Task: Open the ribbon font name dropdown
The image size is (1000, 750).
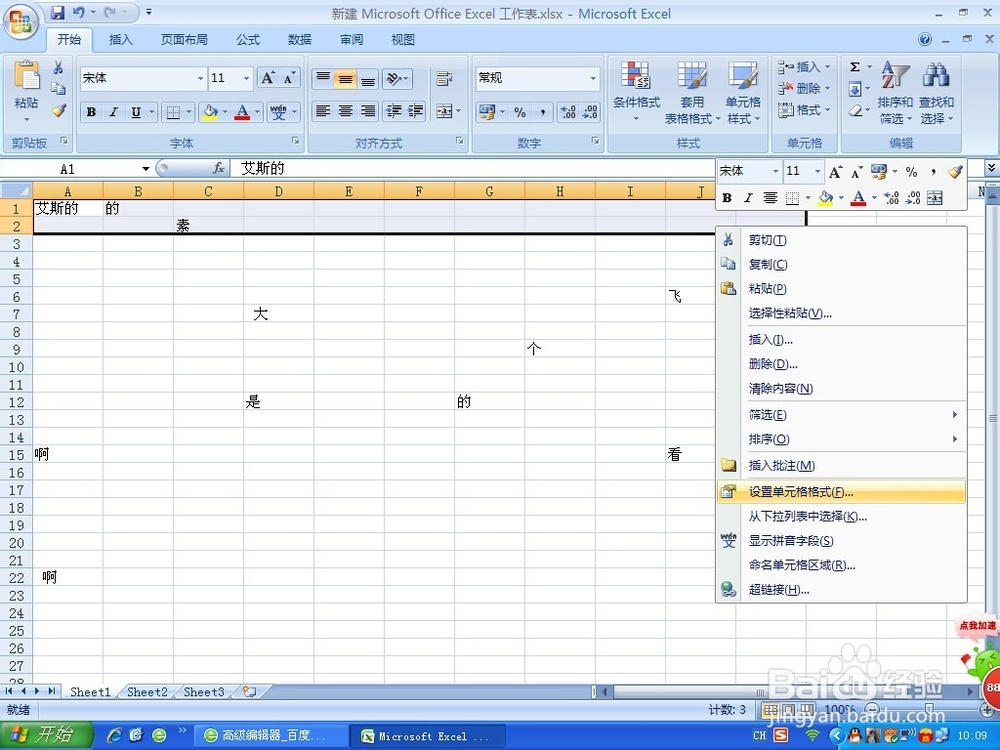Action: click(200, 78)
